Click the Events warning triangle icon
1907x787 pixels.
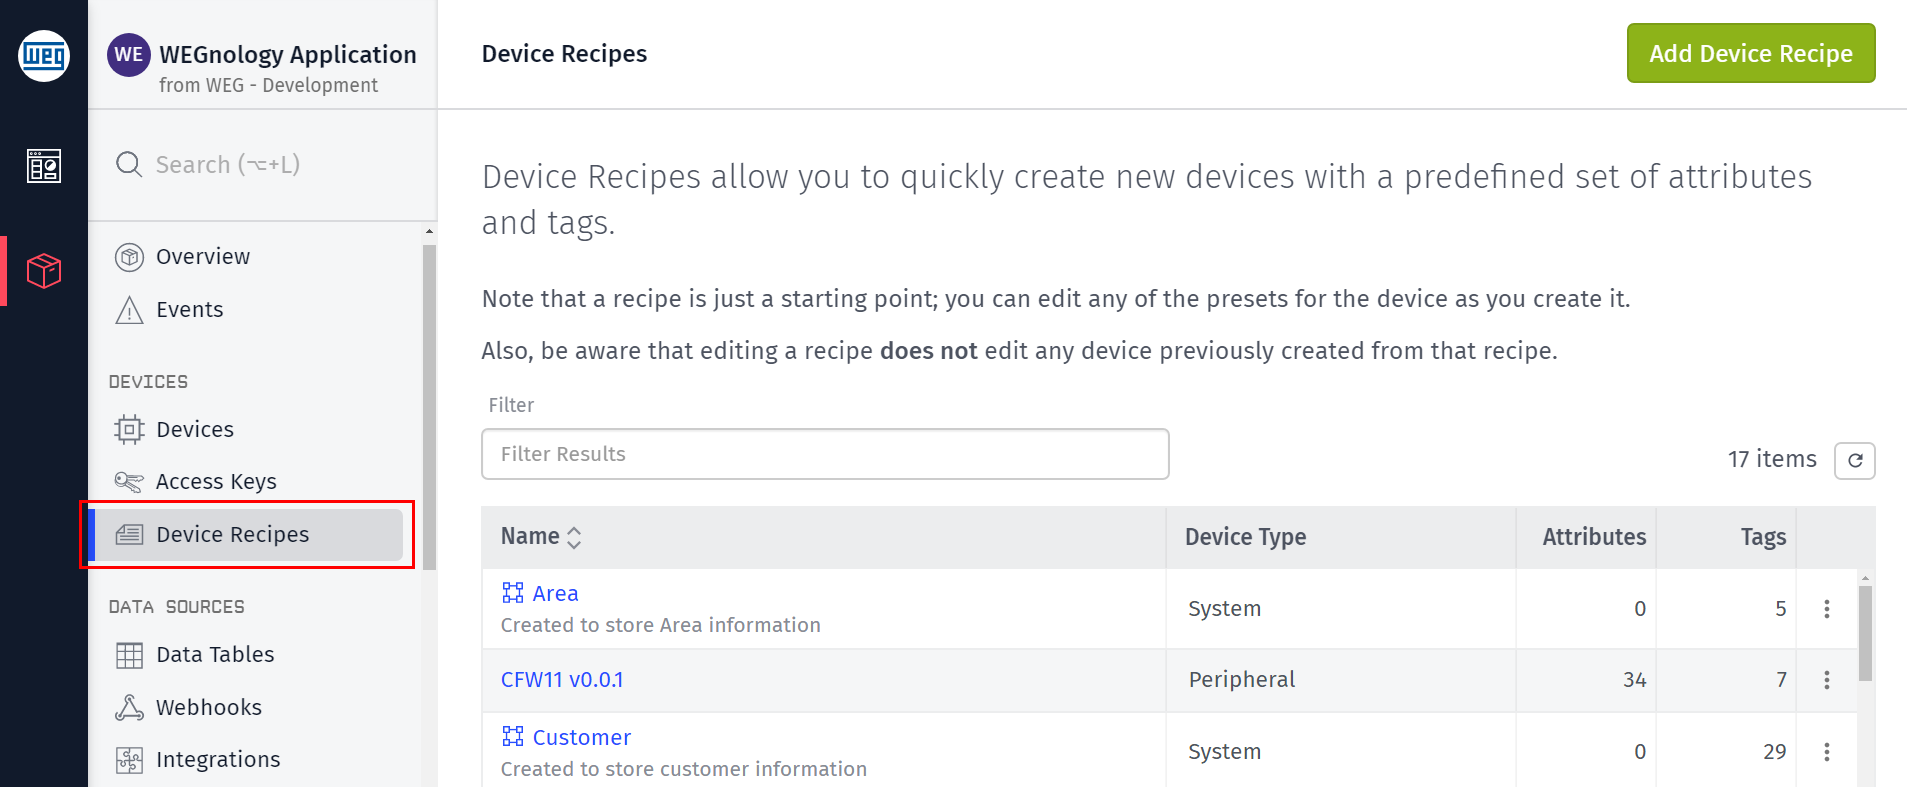tap(129, 310)
